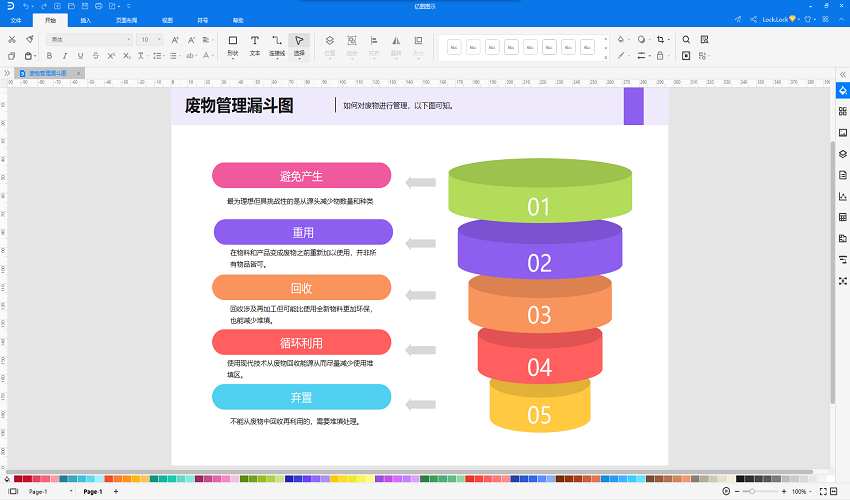This screenshot has height=500, width=850.
Task: Pick the black color swatch in the palette
Action: click(x=740, y=479)
